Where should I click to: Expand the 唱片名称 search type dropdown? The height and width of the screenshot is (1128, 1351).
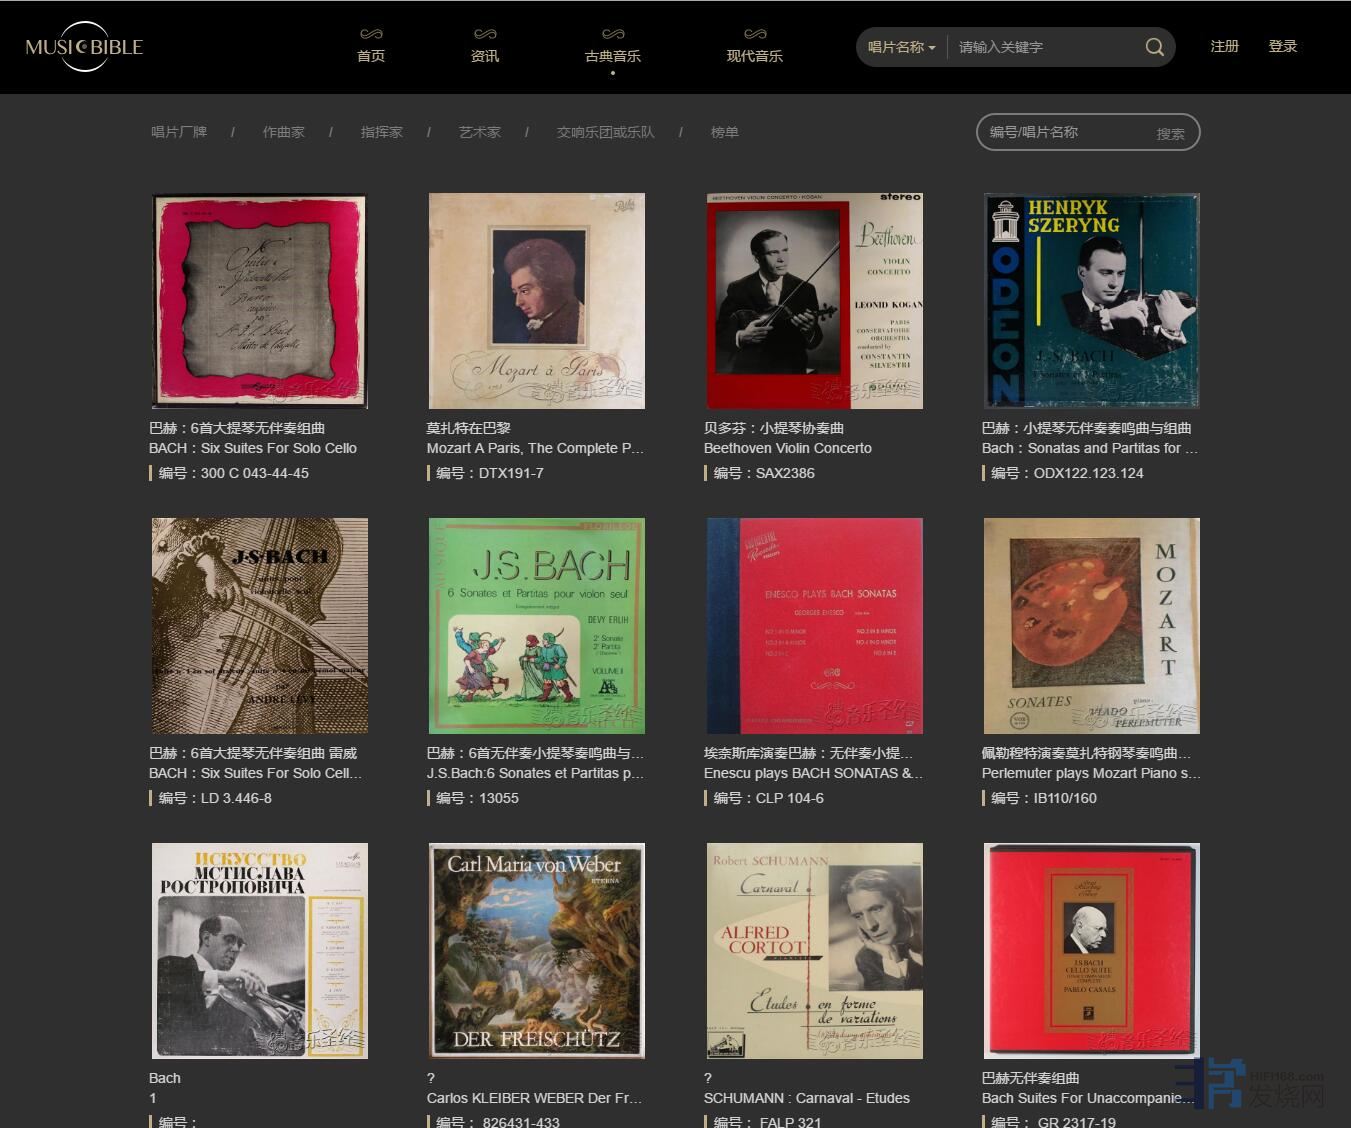coord(901,47)
